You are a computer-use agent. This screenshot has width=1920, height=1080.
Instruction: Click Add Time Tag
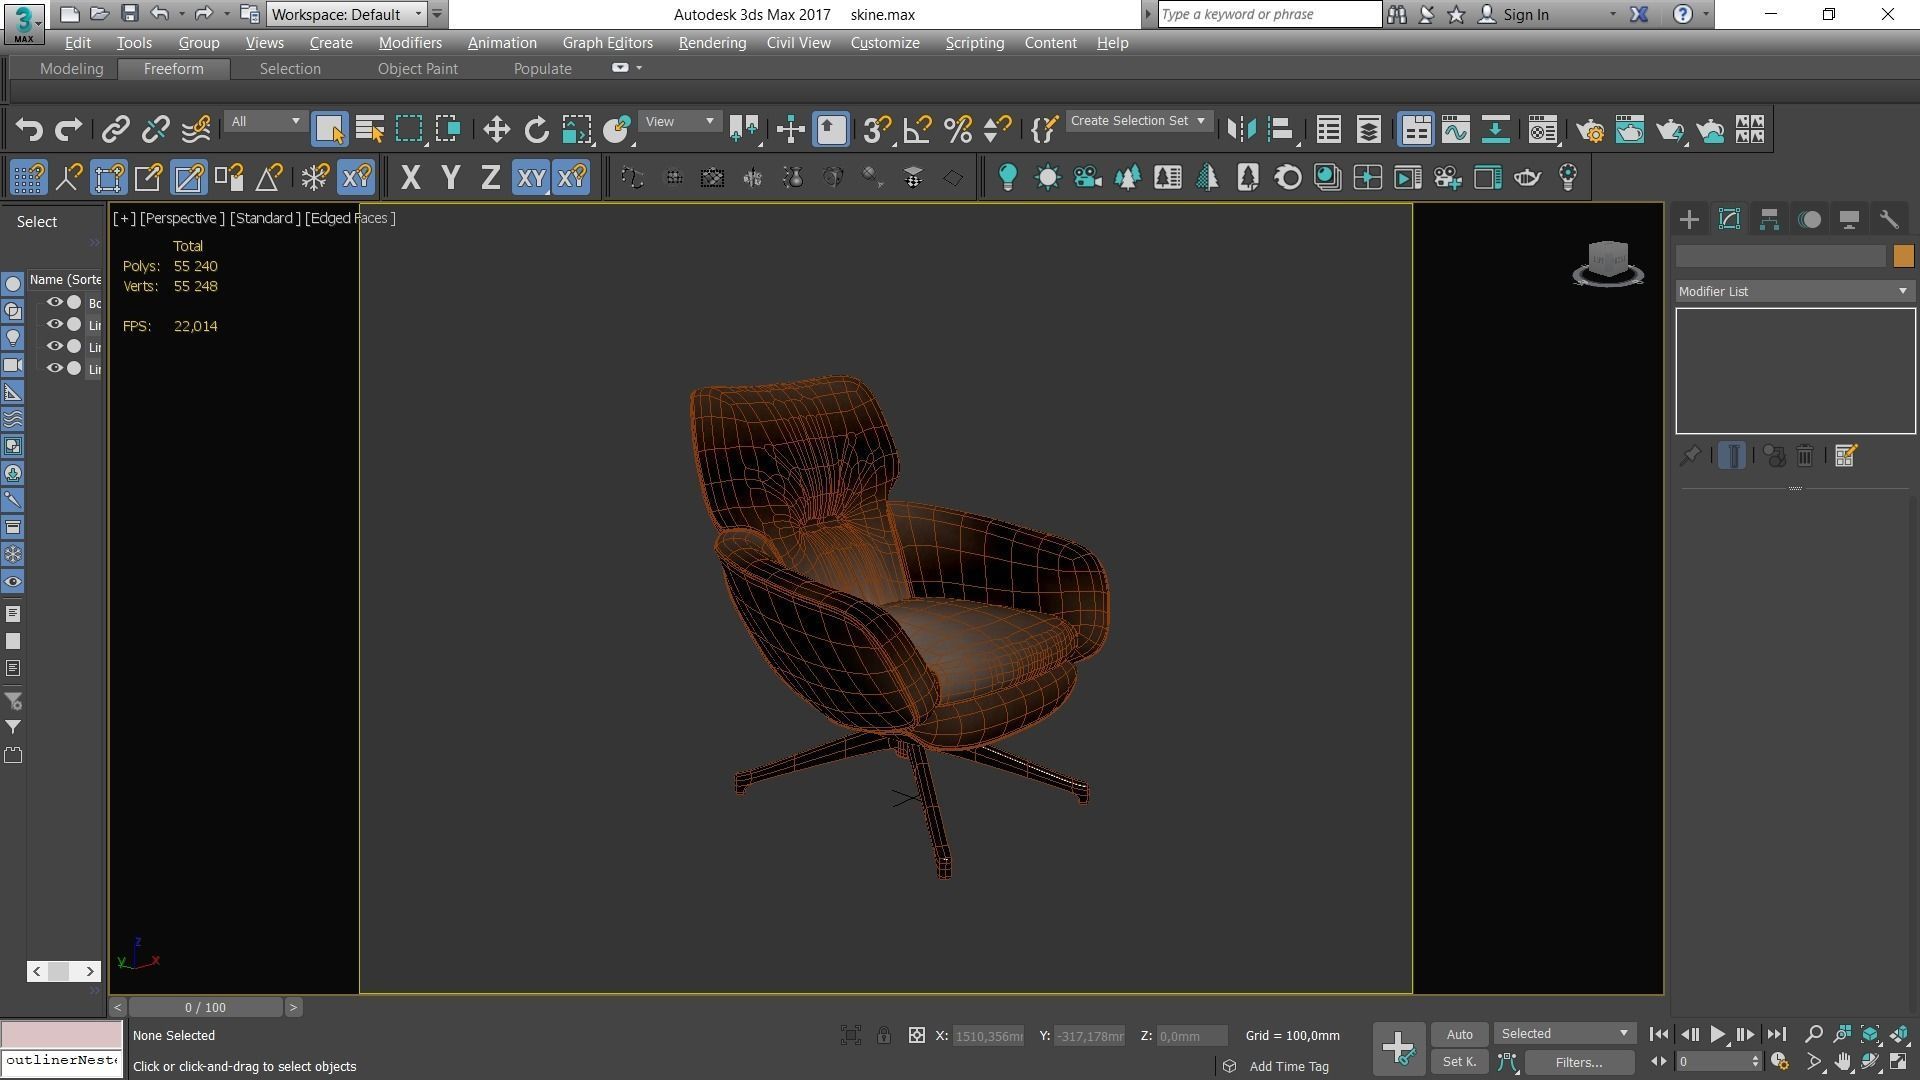(x=1289, y=1067)
